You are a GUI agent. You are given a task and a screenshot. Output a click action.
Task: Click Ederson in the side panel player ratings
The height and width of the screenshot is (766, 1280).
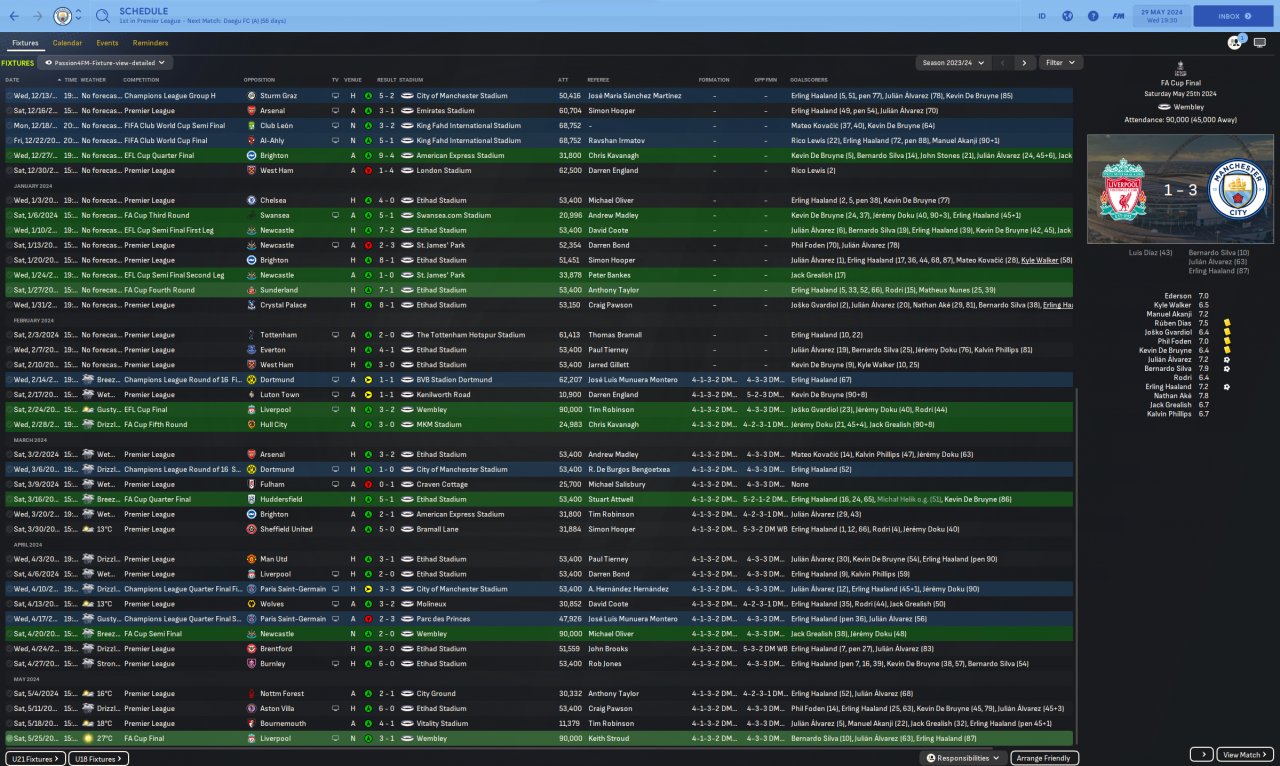1178,296
